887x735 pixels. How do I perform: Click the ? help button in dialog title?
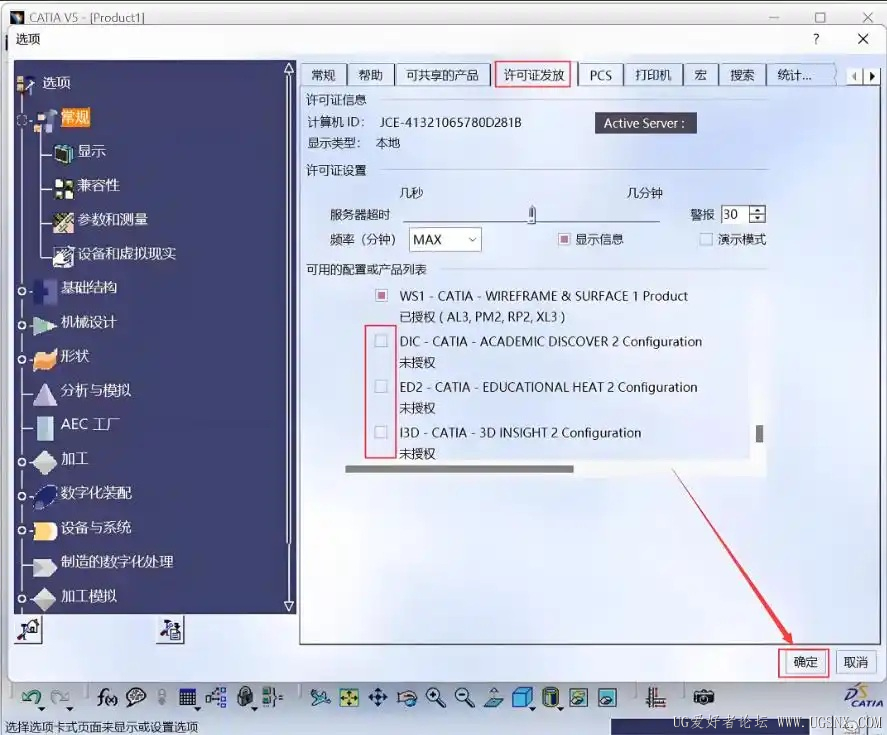click(816, 39)
